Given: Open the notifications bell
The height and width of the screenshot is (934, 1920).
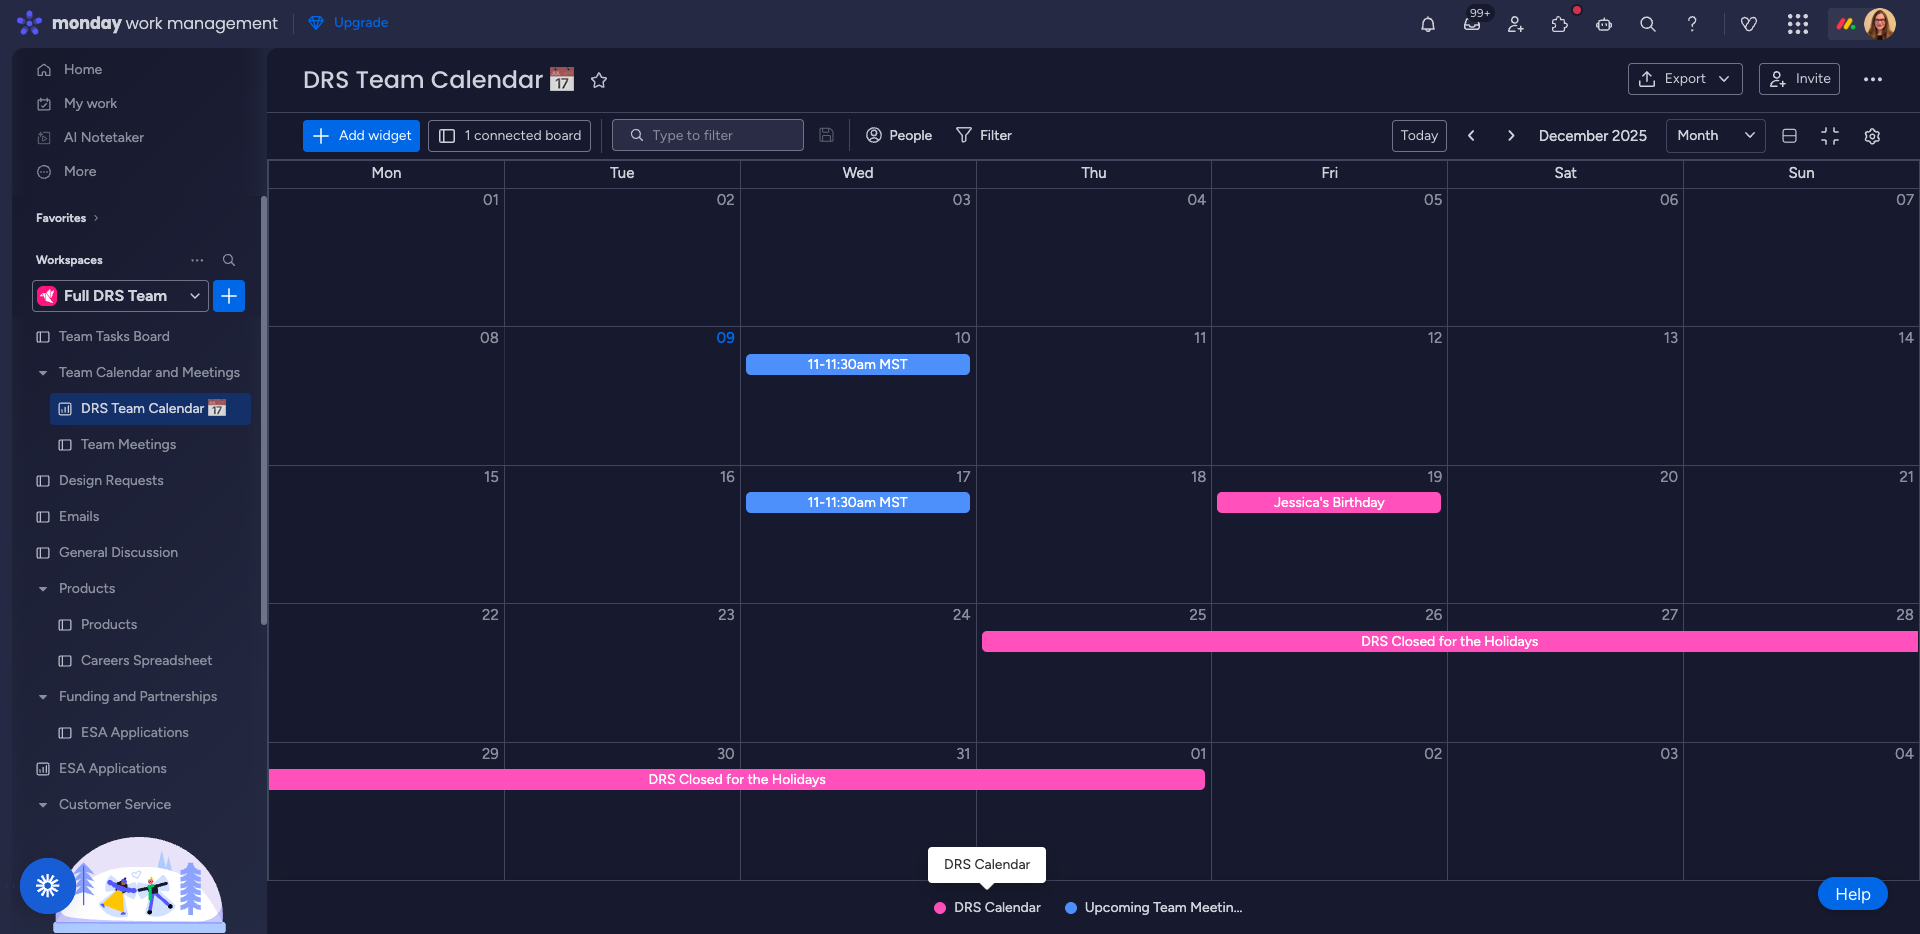Looking at the screenshot, I should point(1427,23).
